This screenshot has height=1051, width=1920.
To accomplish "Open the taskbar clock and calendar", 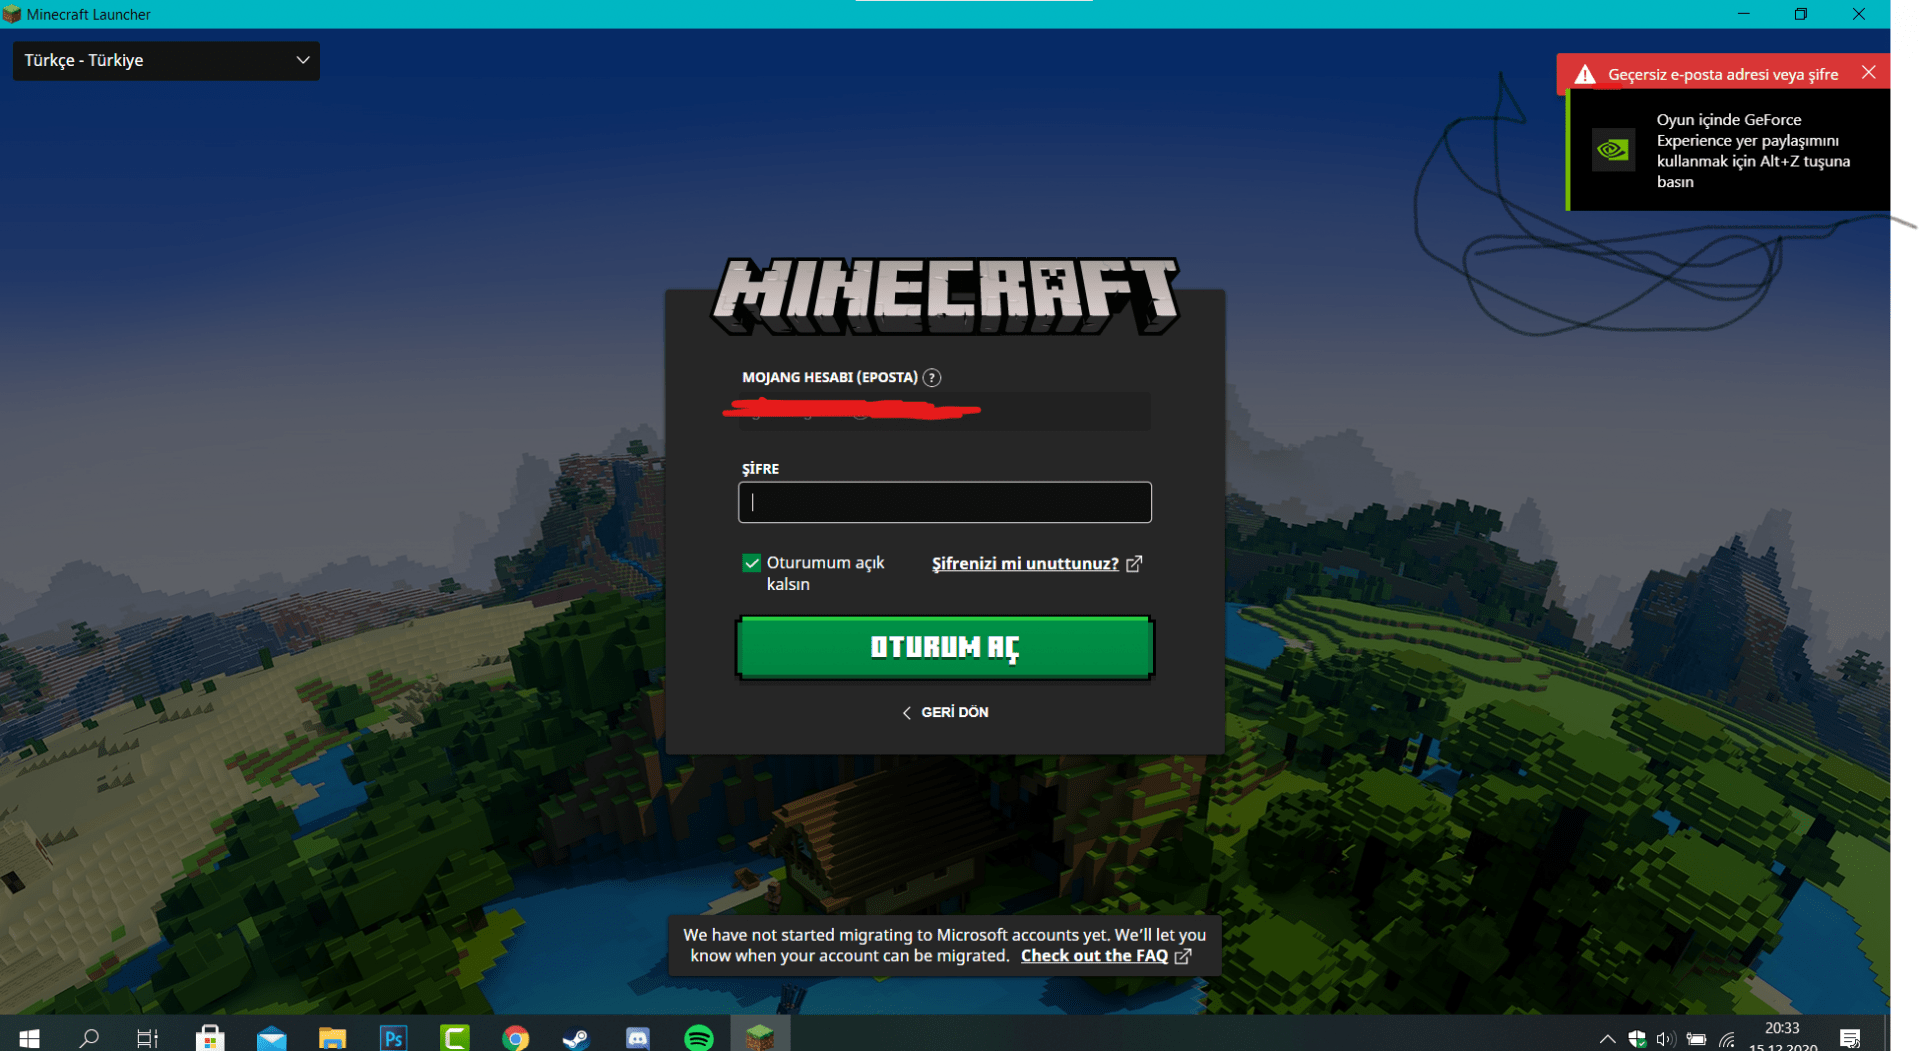I will [1783, 1037].
